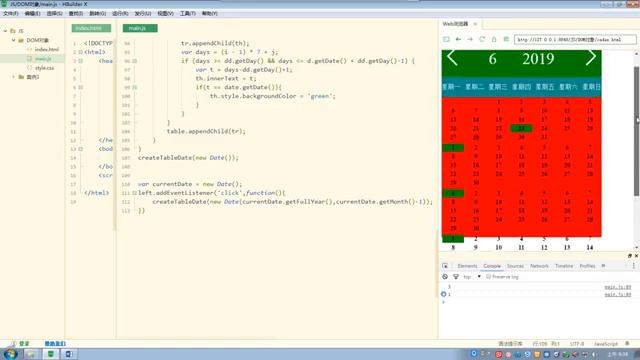The height and width of the screenshot is (360, 640).
Task: Click the year 2019 in calendar header
Action: (538, 59)
